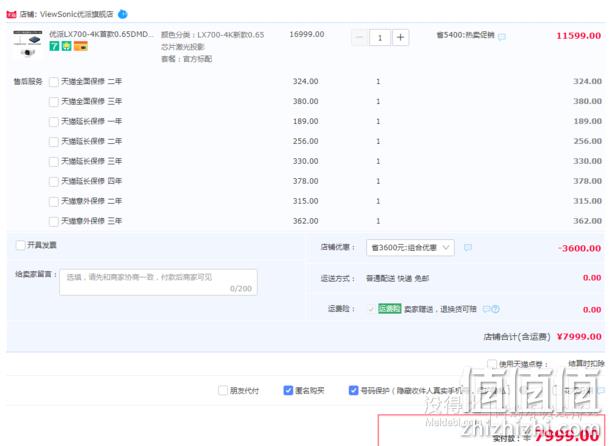Click the 省5400:热卖促销 promotion text
The width and height of the screenshot is (610, 446).
(465, 35)
